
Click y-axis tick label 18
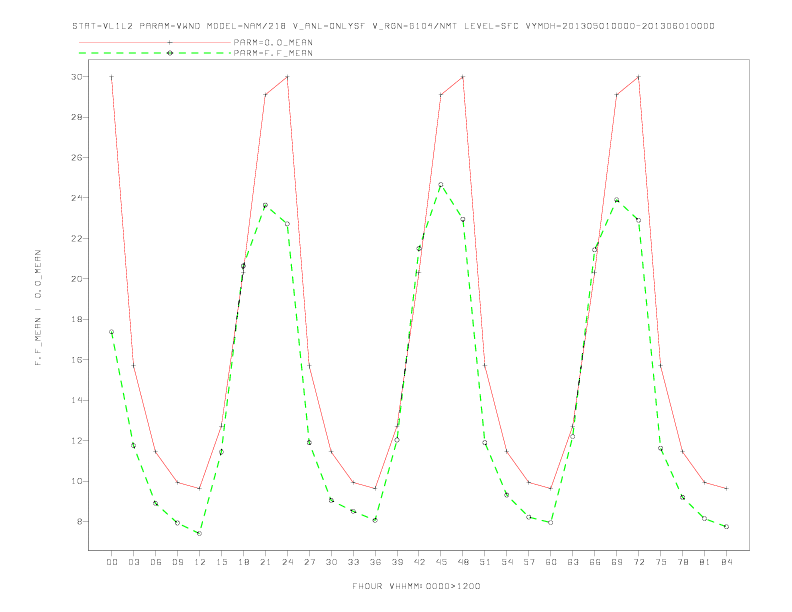pos(77,319)
